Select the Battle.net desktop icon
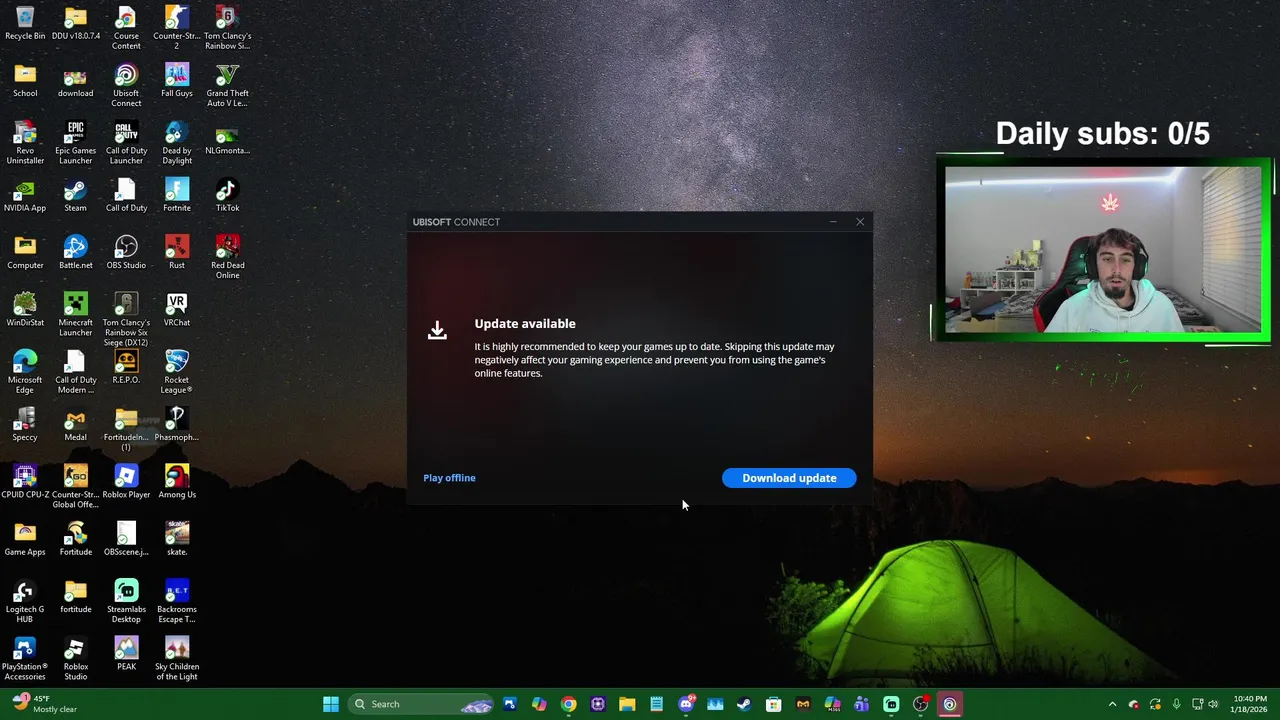Image resolution: width=1280 pixels, height=720 pixels. click(x=75, y=253)
